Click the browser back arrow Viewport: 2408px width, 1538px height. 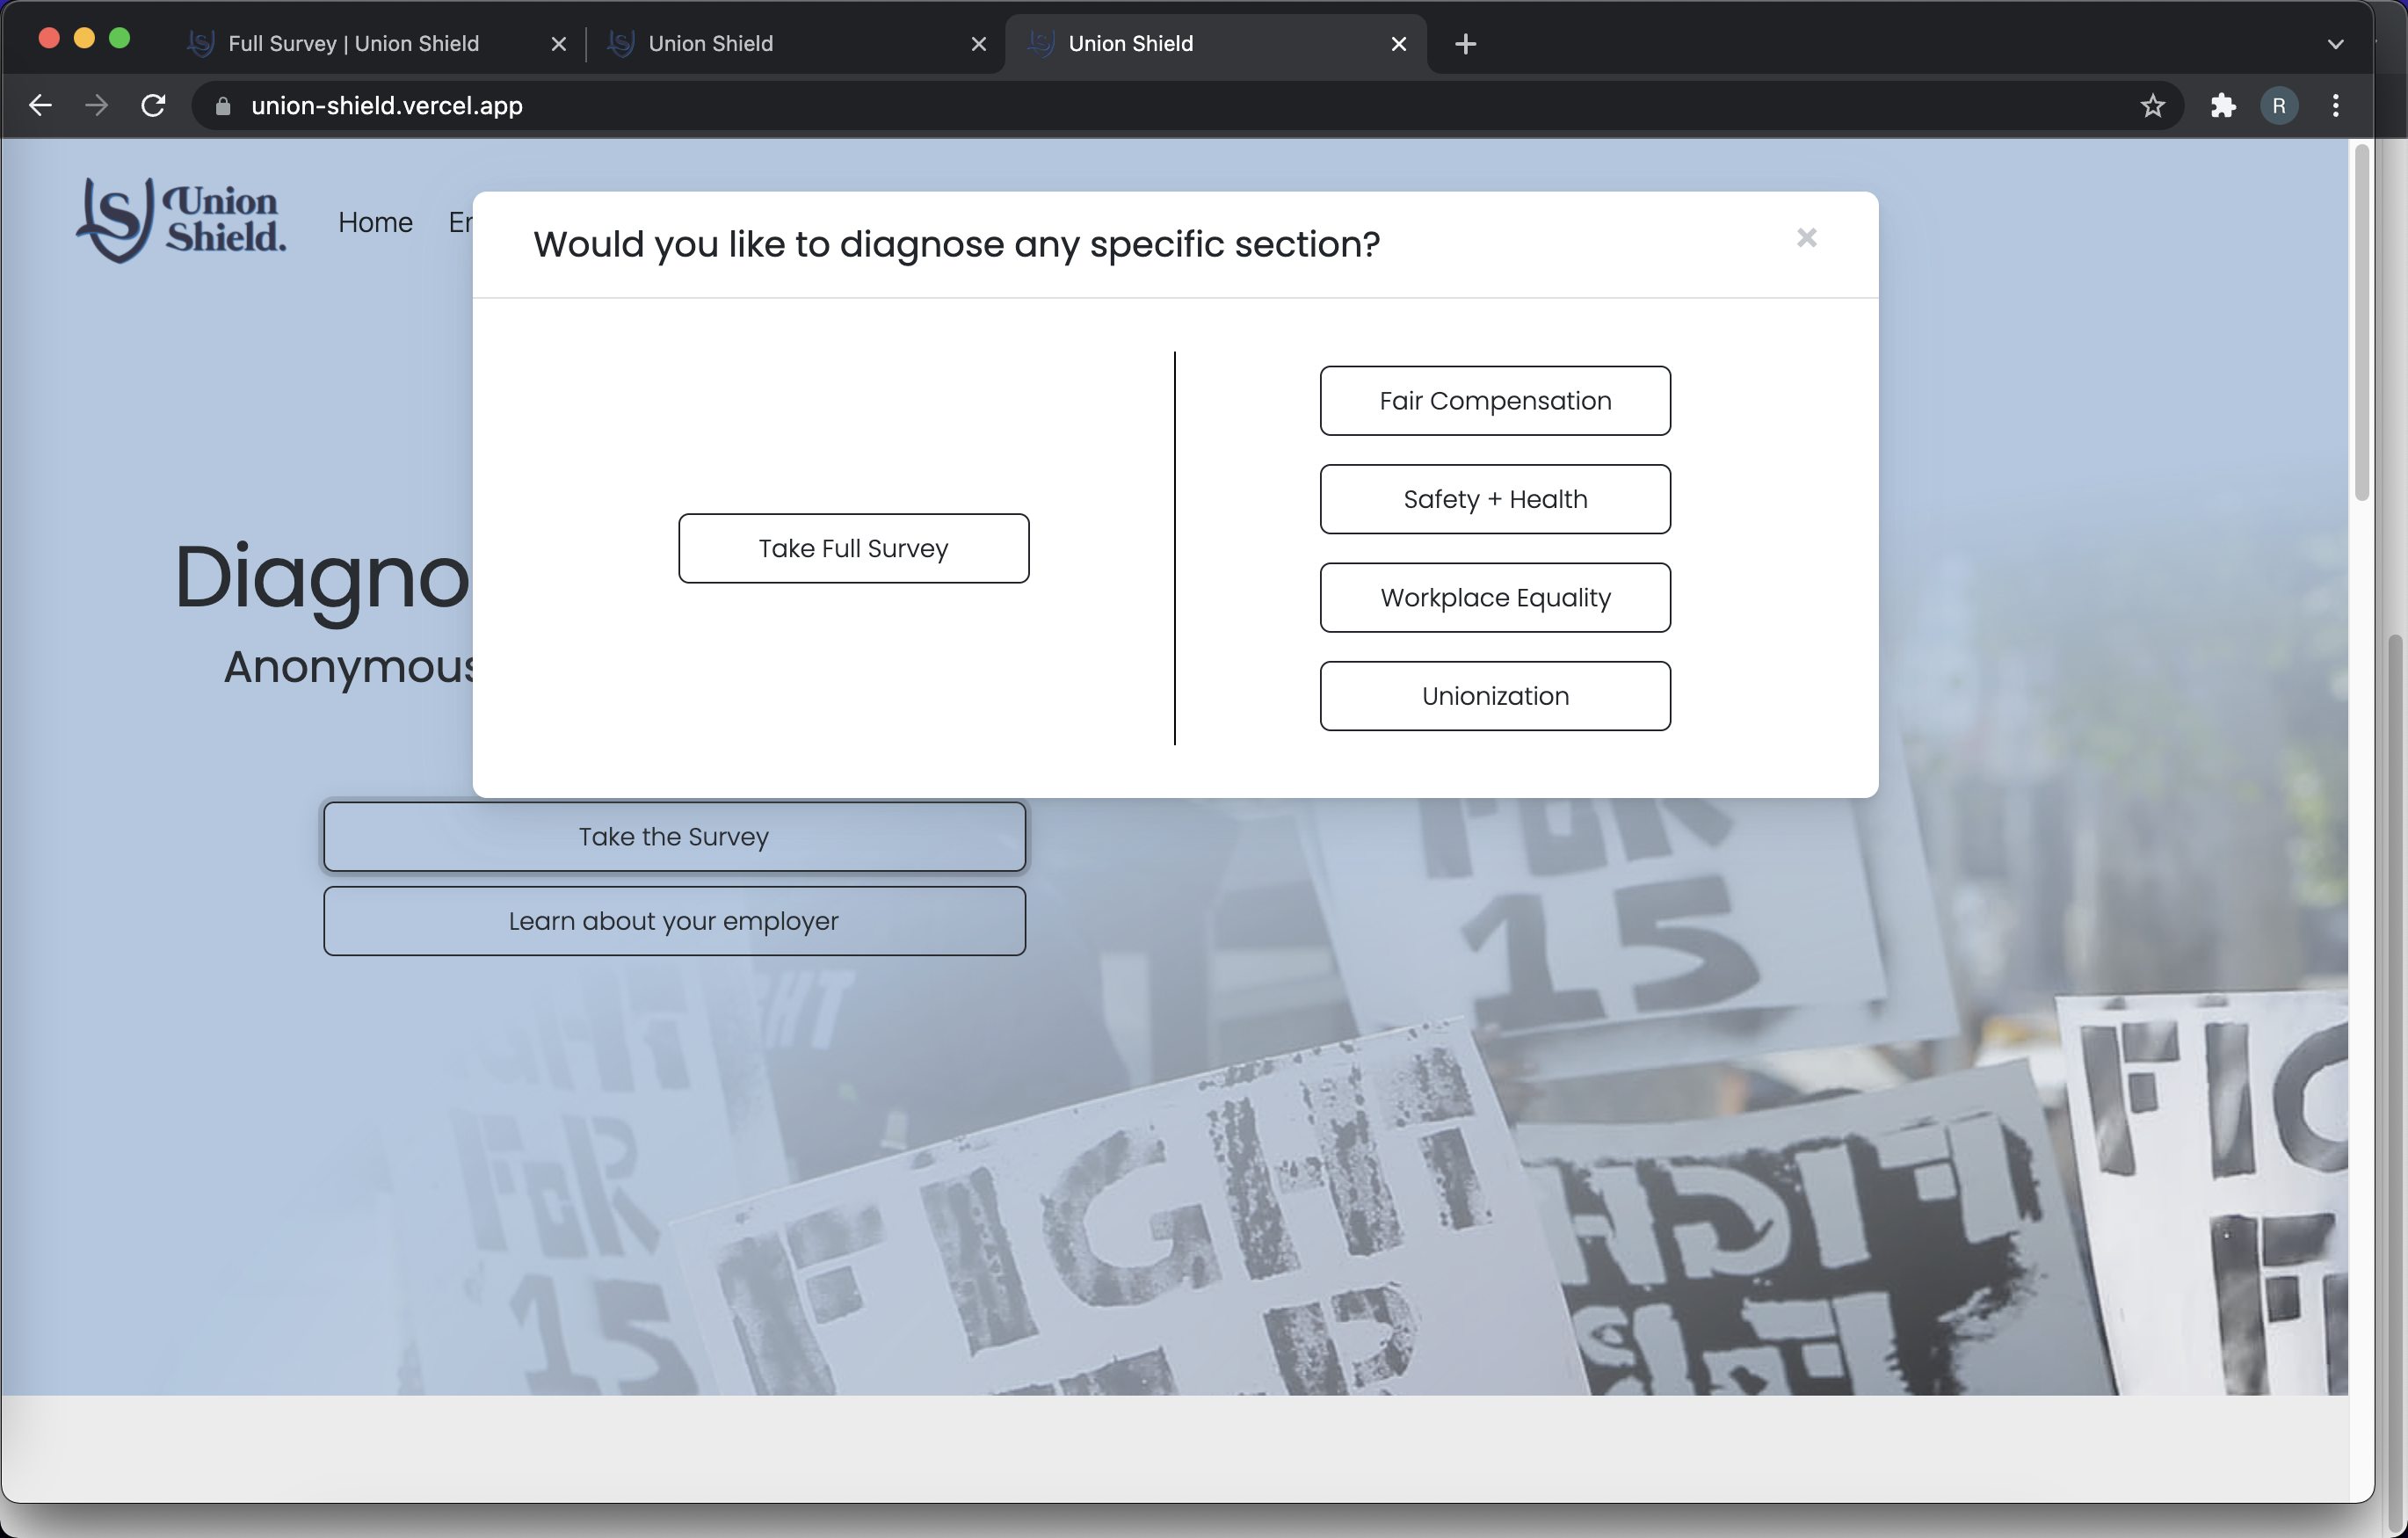[x=40, y=105]
